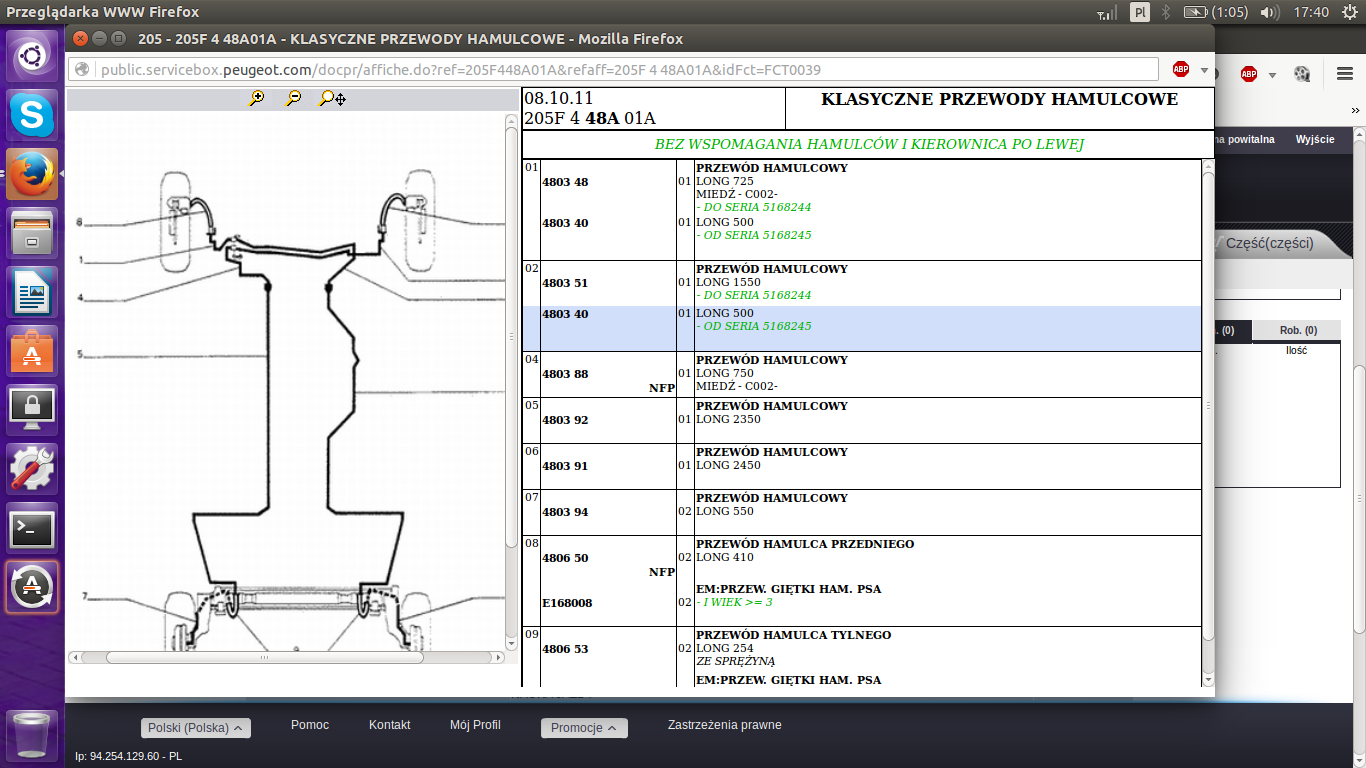Click the zoom out magnifier icon
1366x768 pixels.
coord(293,98)
